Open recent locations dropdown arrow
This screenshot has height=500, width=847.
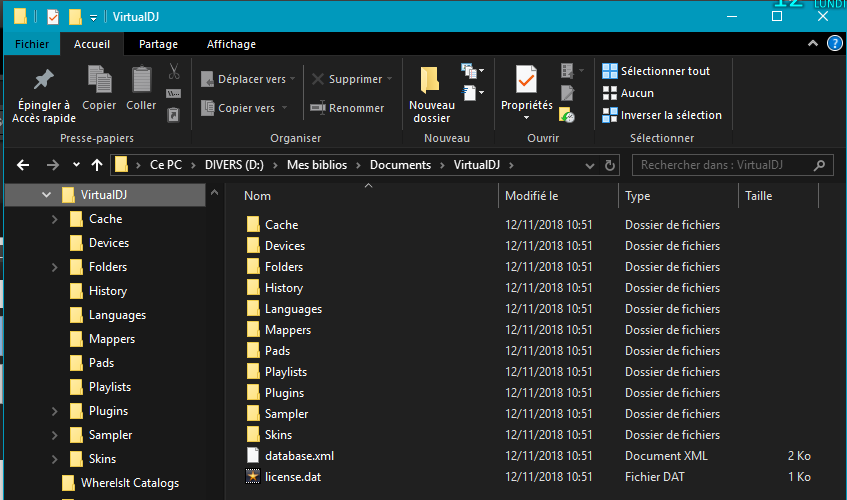(76, 165)
